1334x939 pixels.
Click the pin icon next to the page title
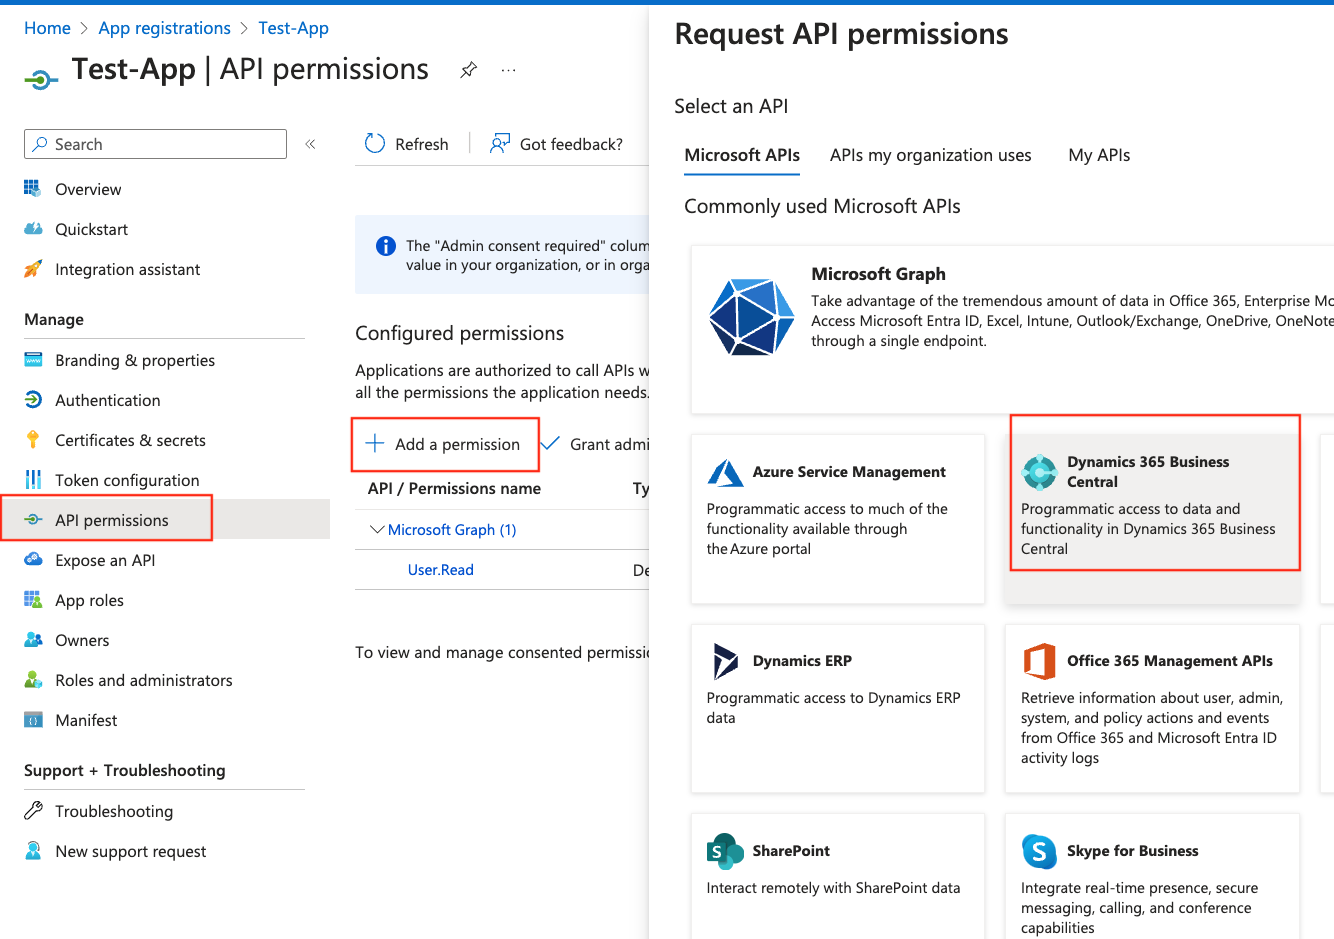point(468,70)
